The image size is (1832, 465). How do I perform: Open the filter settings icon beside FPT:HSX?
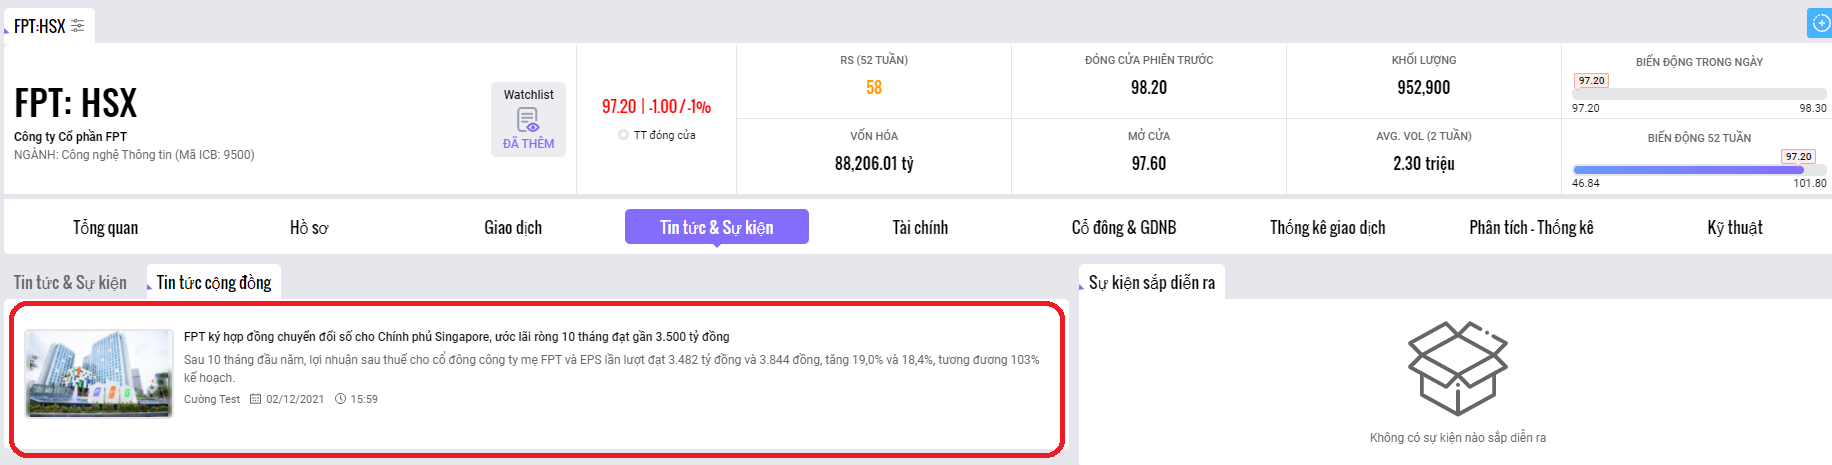pyautogui.click(x=78, y=26)
